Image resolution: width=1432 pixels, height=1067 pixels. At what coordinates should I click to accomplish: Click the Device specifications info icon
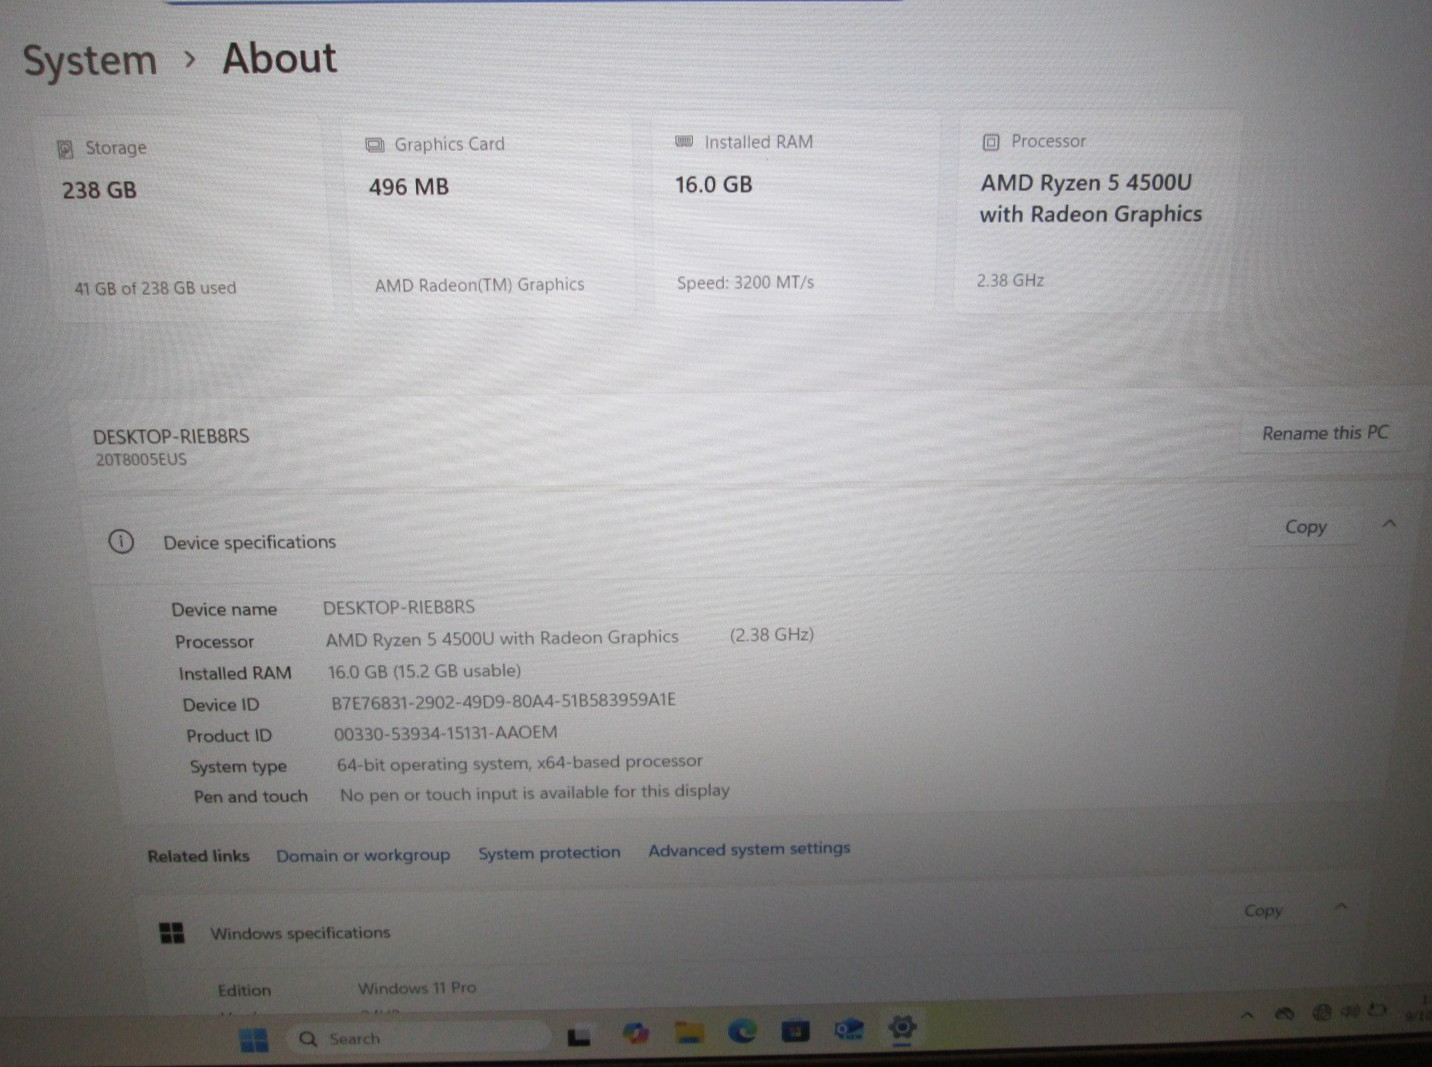pos(121,542)
